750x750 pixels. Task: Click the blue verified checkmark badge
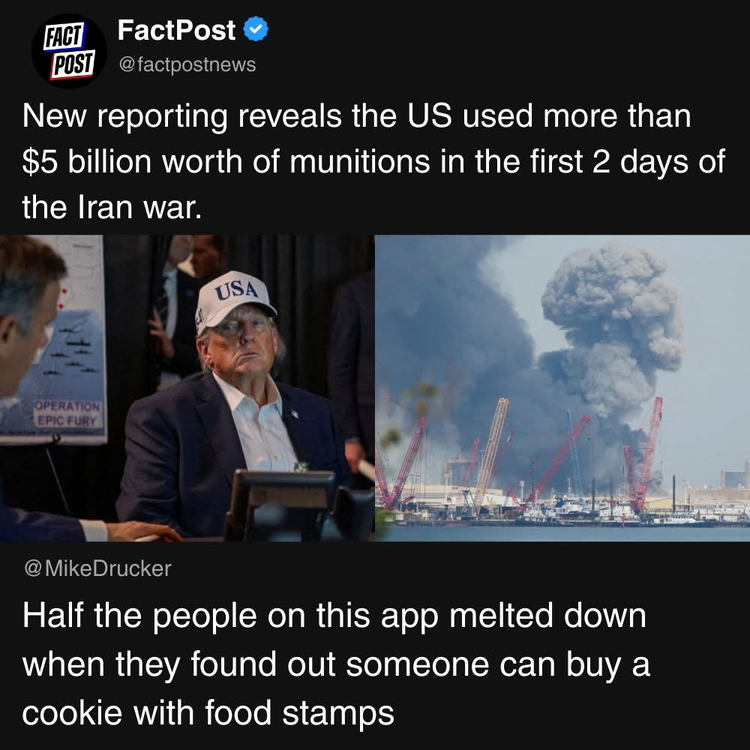pos(256,30)
